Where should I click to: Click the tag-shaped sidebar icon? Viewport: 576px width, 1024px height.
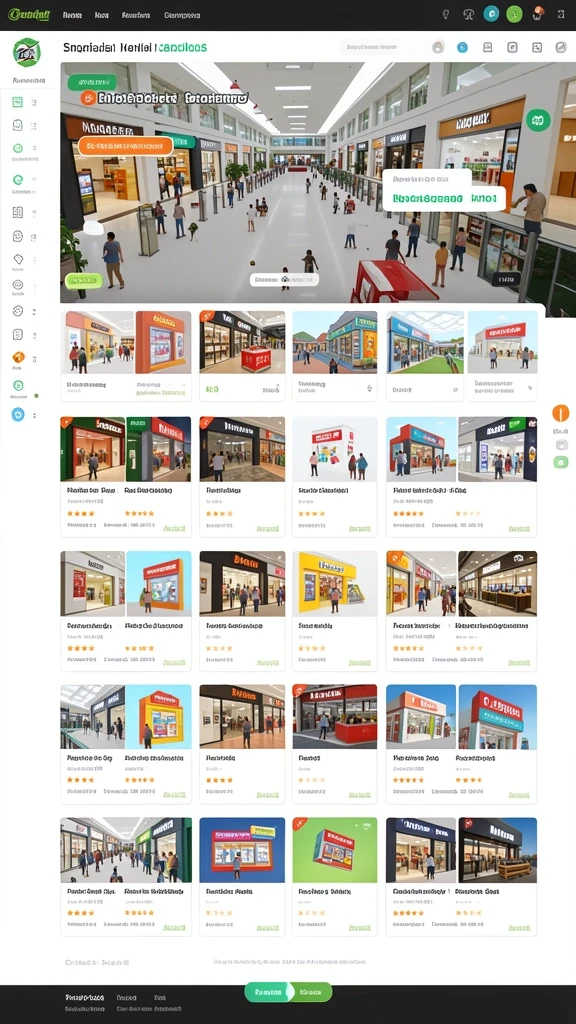(18, 259)
